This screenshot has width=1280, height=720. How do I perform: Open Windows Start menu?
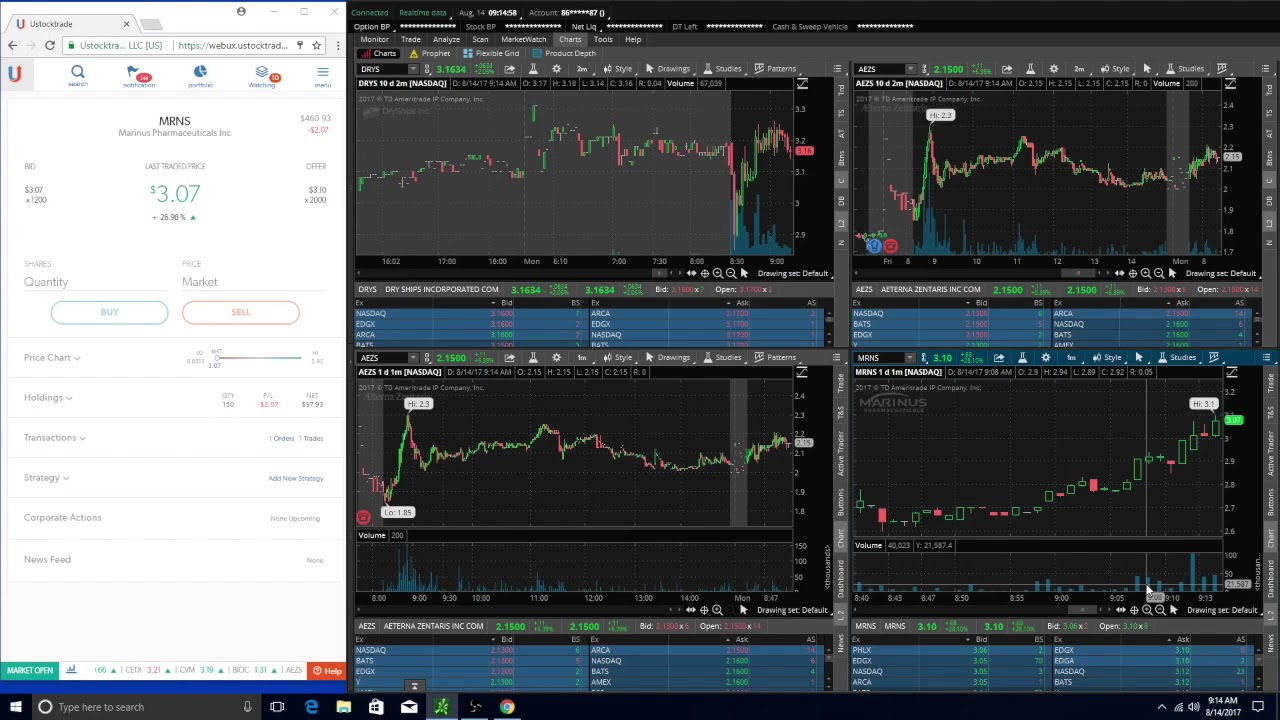tap(14, 707)
